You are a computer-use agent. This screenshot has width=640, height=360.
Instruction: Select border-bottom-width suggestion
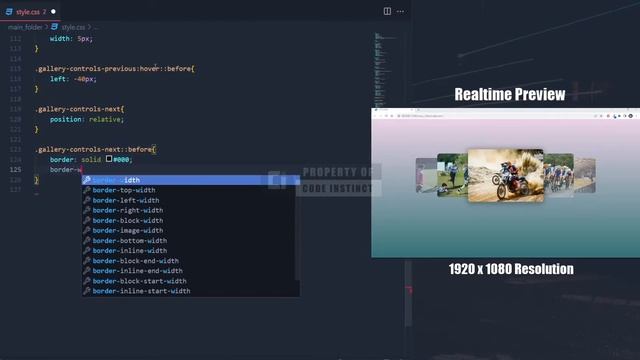(191, 241)
